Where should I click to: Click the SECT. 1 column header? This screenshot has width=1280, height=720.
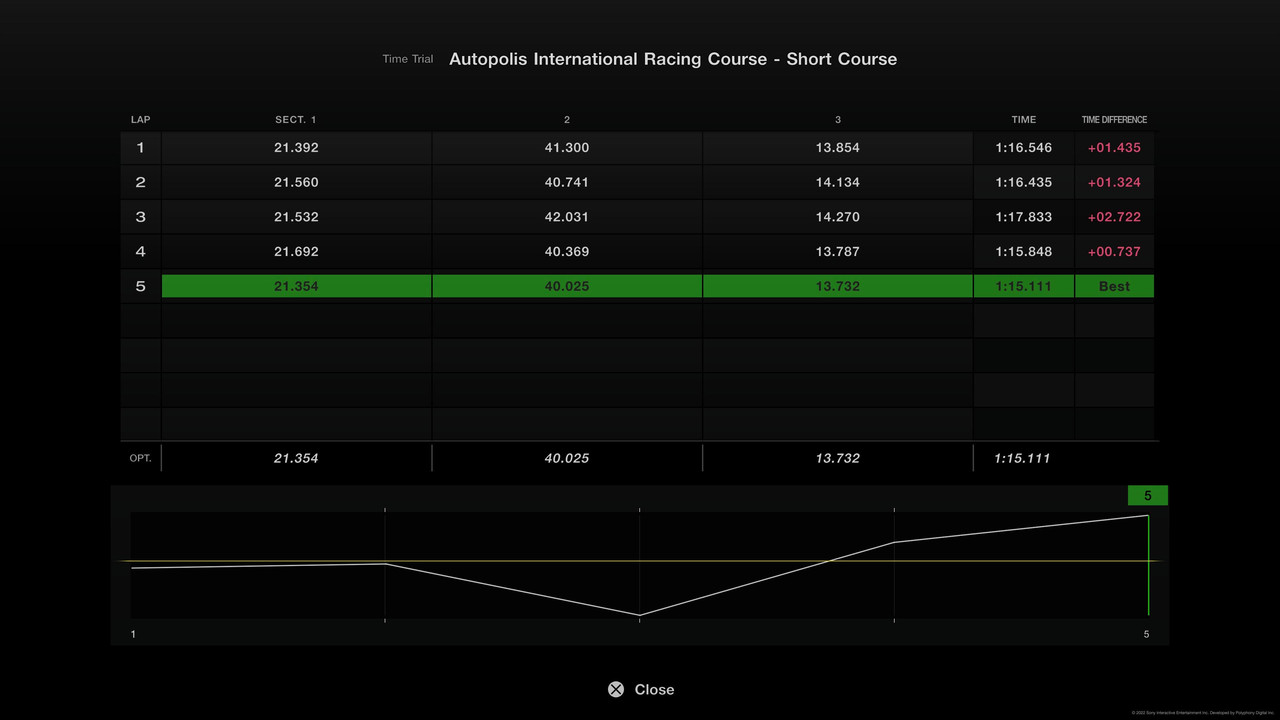[x=296, y=120]
